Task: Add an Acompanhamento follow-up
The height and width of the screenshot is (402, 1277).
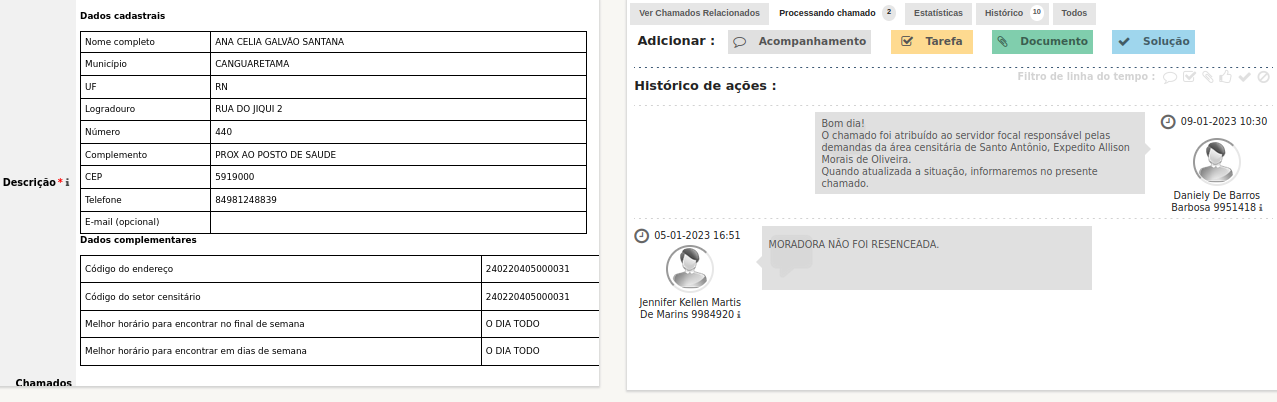Action: pos(799,42)
